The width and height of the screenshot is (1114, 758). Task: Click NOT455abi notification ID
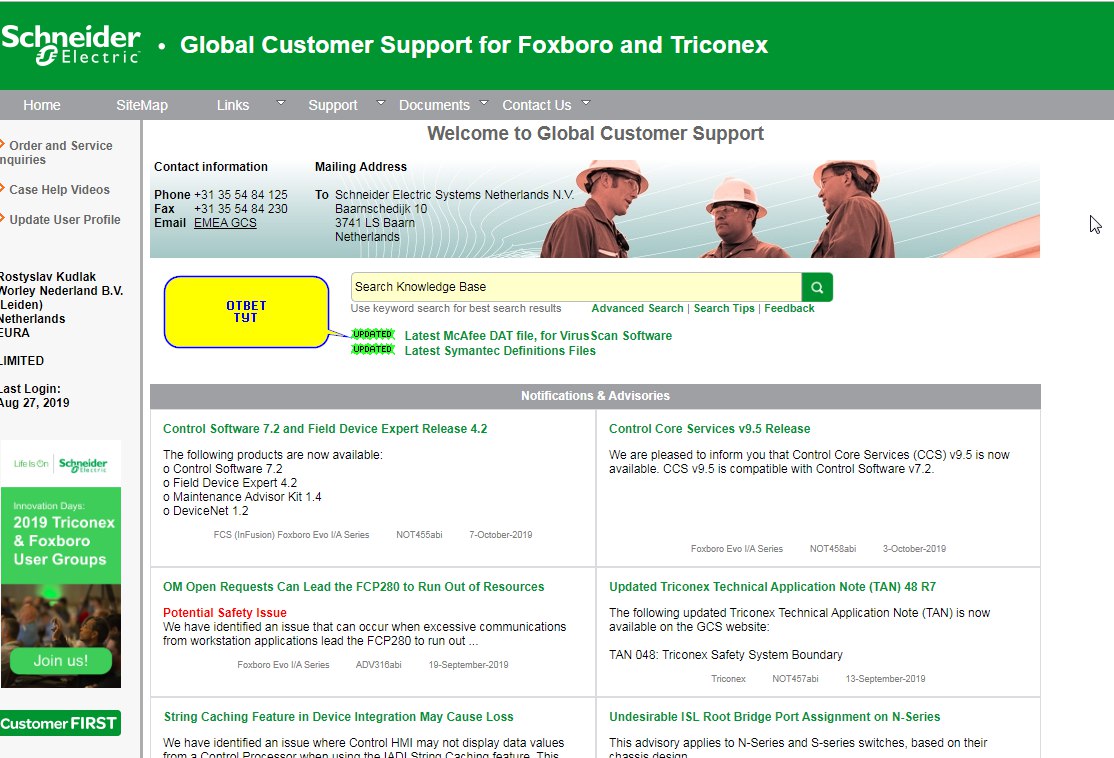point(419,535)
